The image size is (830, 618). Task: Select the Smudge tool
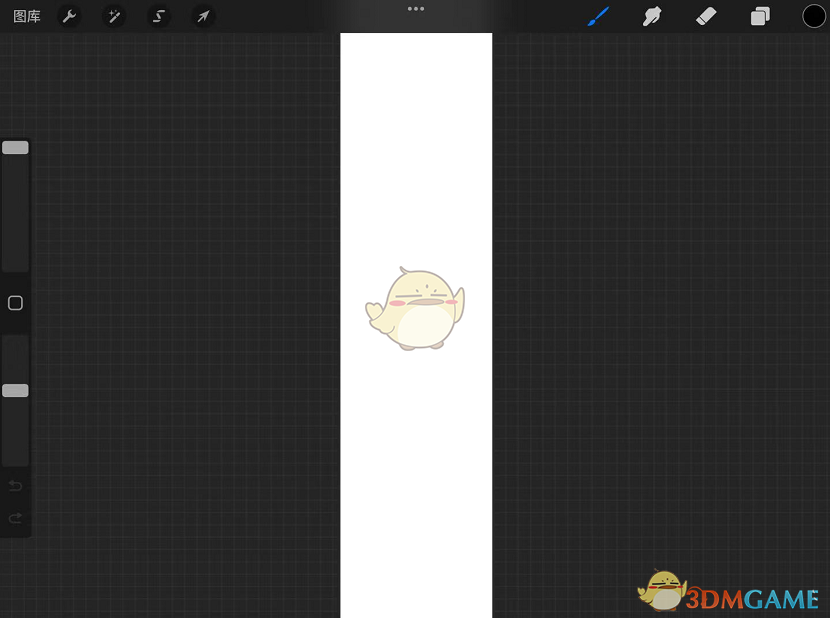coord(652,16)
